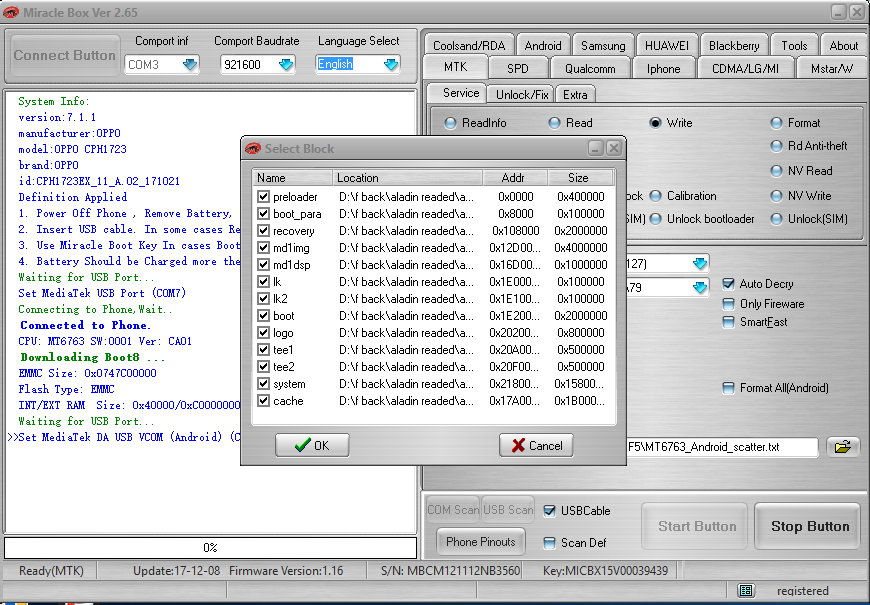Toggle the USBCable checkbox
Viewport: 870px width, 605px height.
tap(549, 511)
